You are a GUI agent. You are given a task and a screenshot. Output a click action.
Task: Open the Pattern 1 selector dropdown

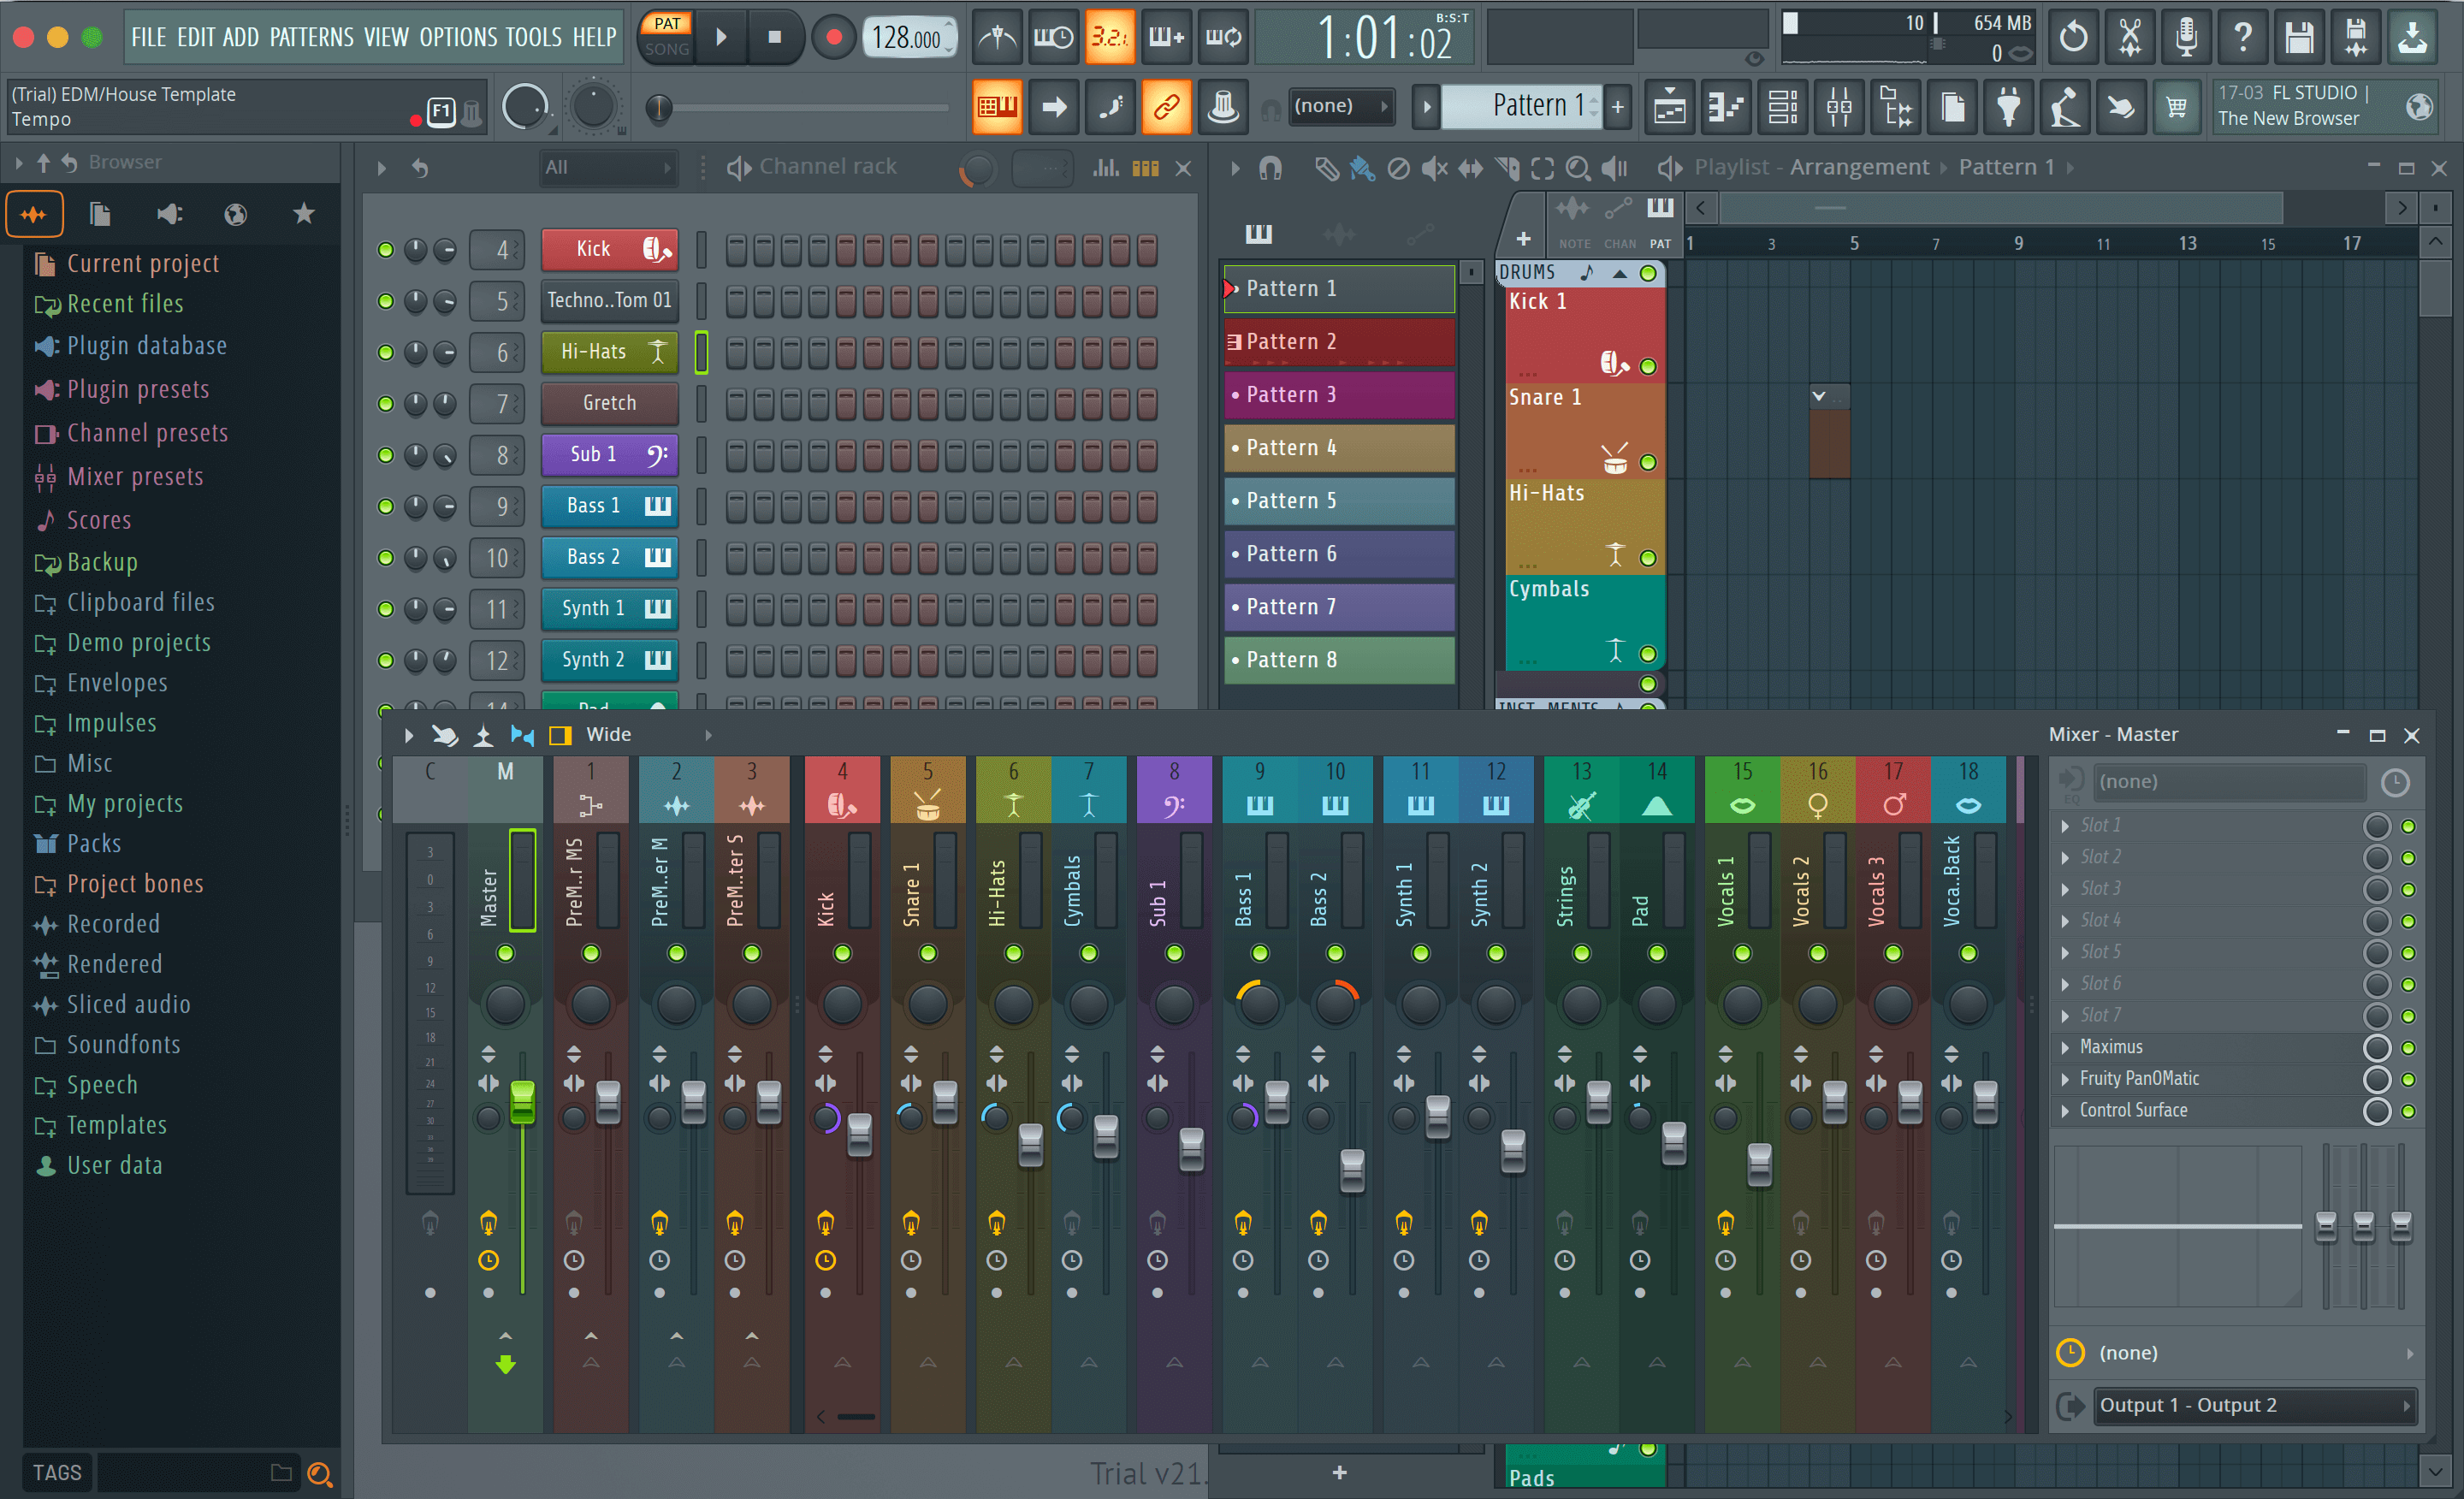click(x=1523, y=105)
